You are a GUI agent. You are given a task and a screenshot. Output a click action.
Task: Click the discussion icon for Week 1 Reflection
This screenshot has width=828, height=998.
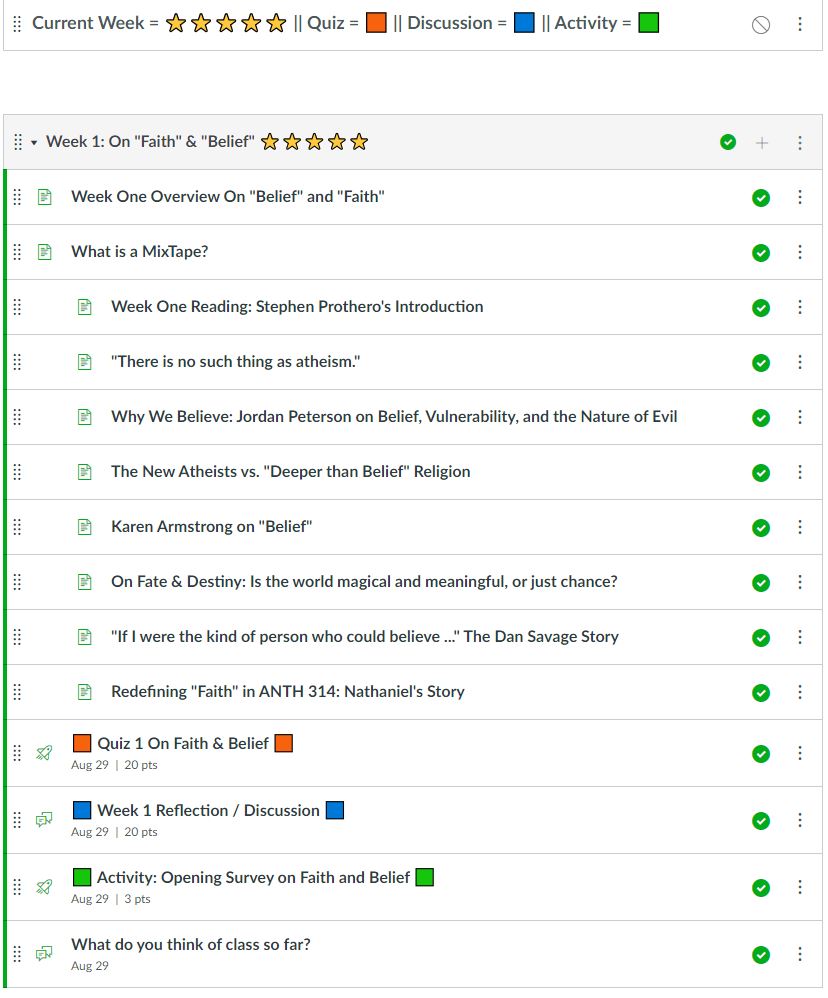[44, 820]
